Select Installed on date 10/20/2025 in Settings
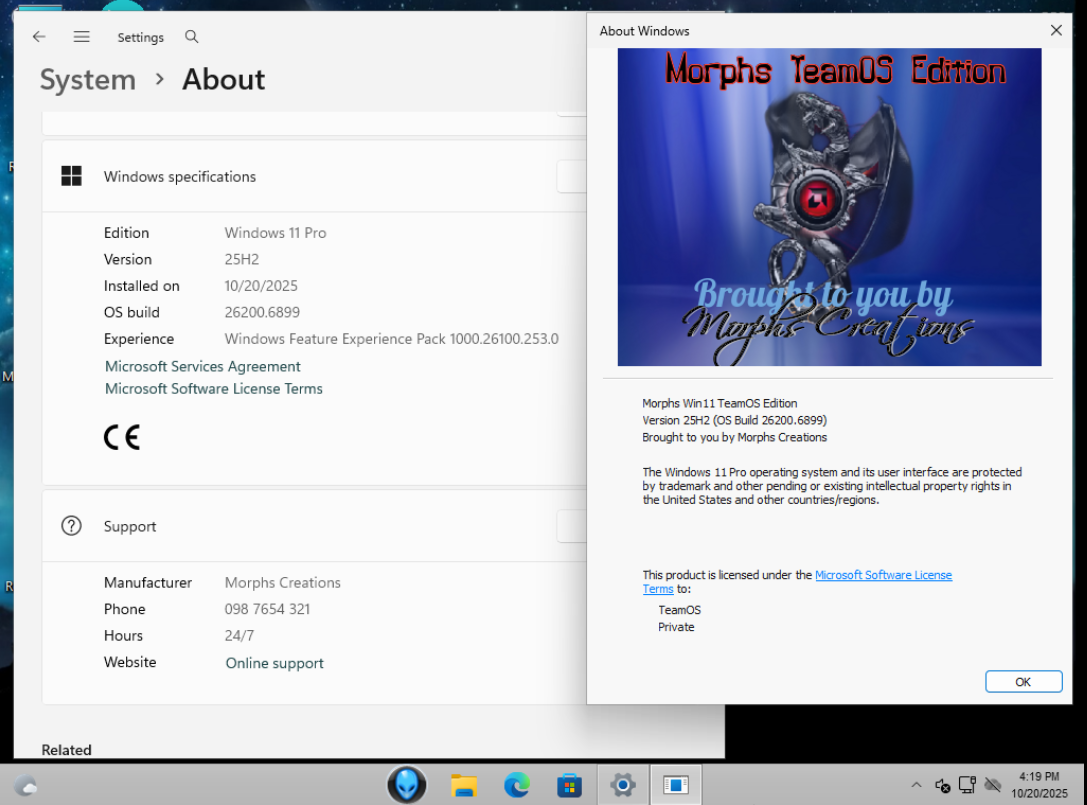The image size is (1087, 805). [261, 286]
